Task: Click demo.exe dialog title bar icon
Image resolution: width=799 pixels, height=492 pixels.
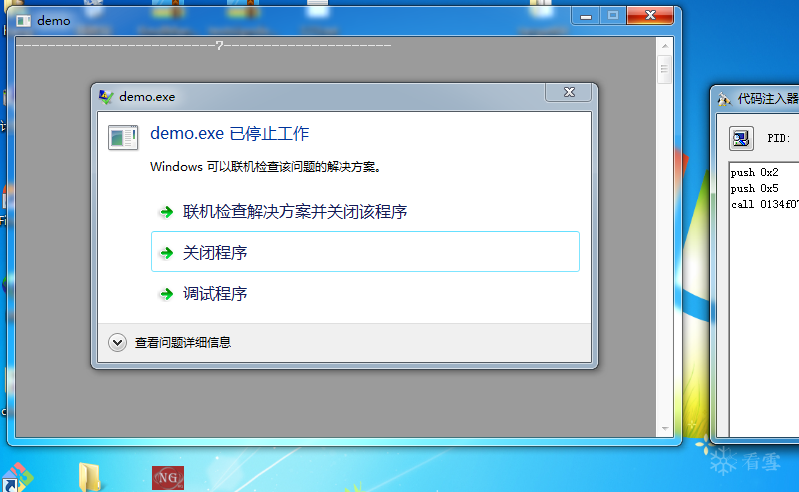Action: click(106, 97)
